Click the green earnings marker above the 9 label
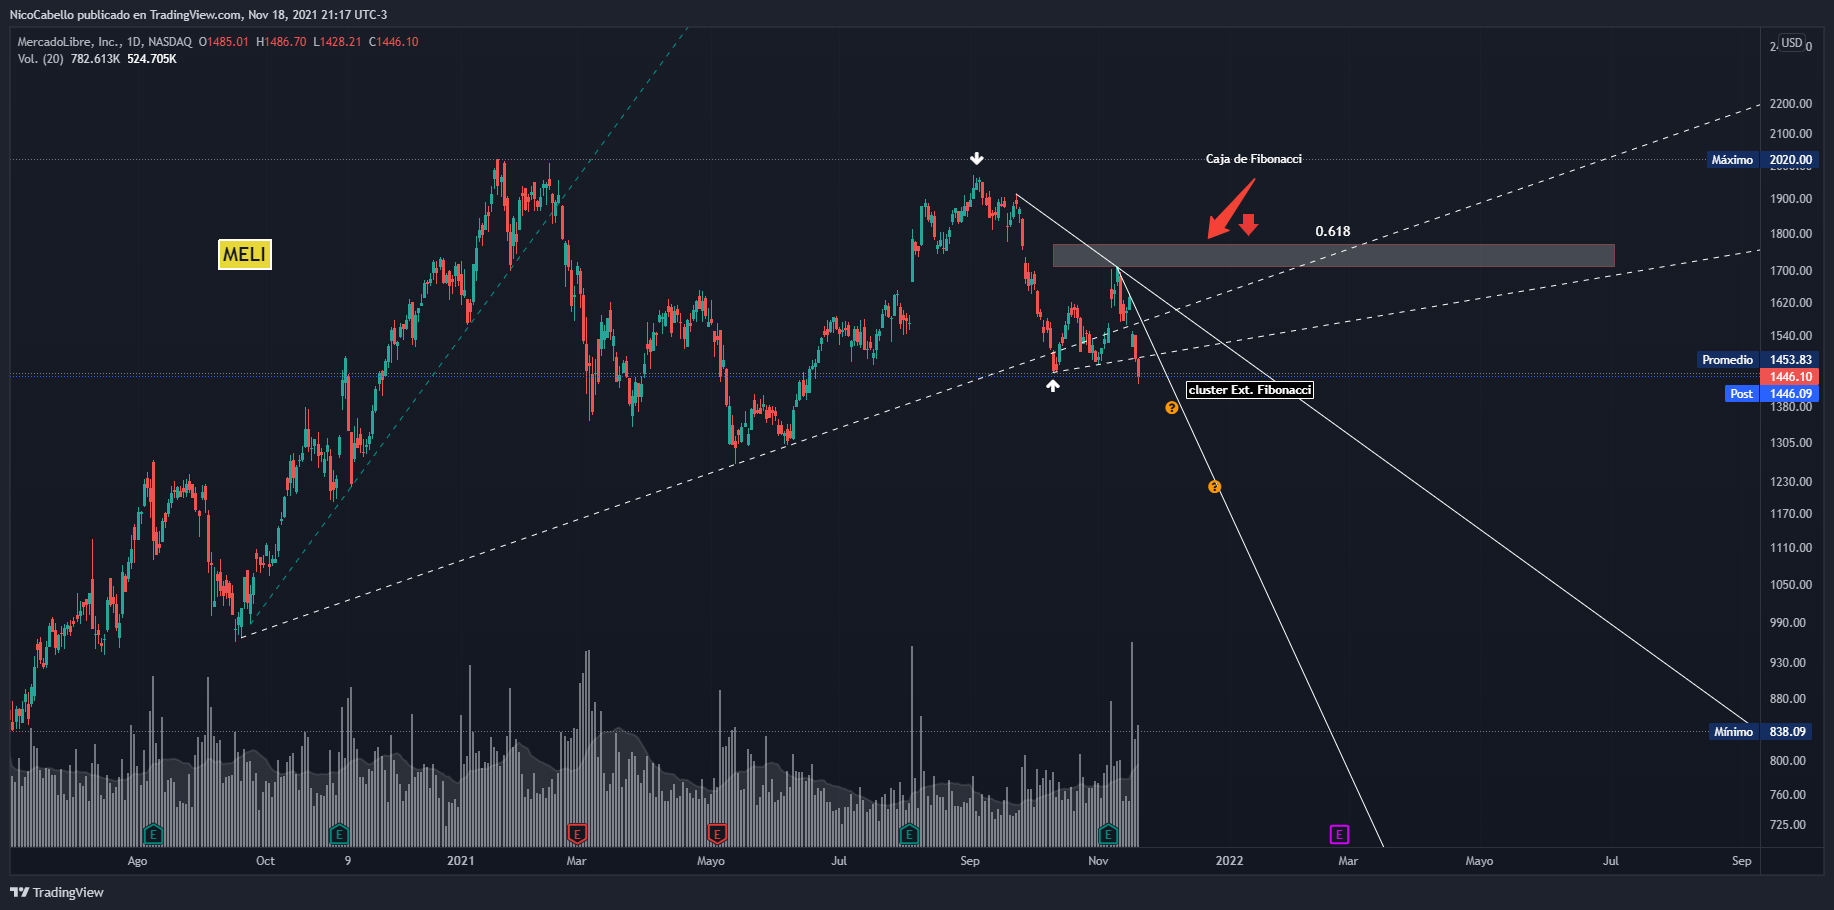The height and width of the screenshot is (910, 1834). click(x=339, y=833)
